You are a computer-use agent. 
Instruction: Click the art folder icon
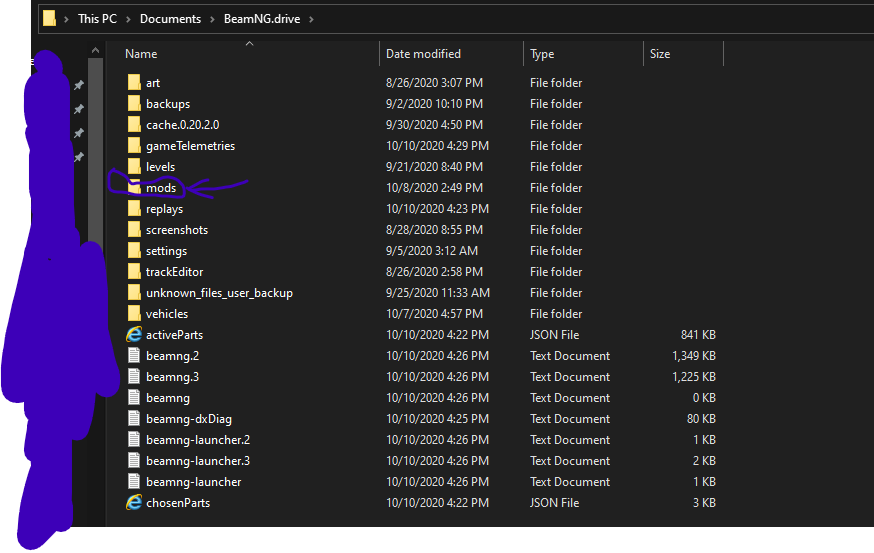[134, 83]
